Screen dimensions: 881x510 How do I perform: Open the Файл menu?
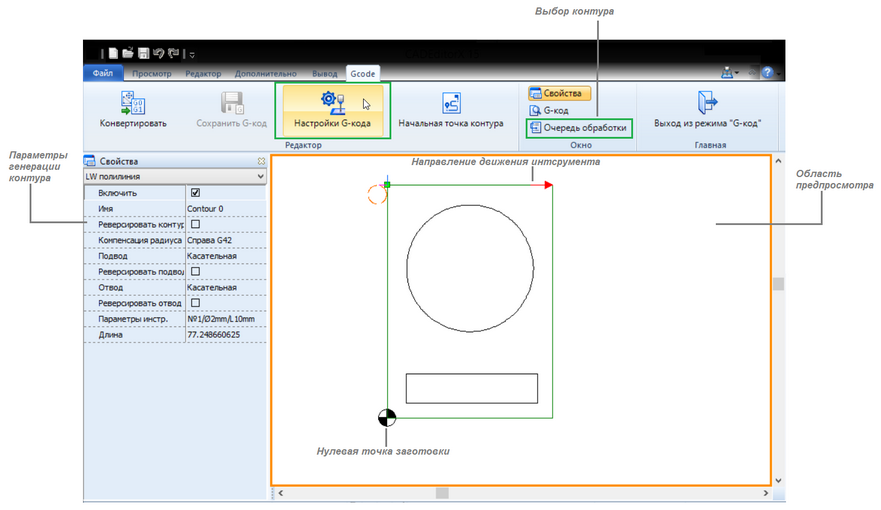click(x=102, y=74)
